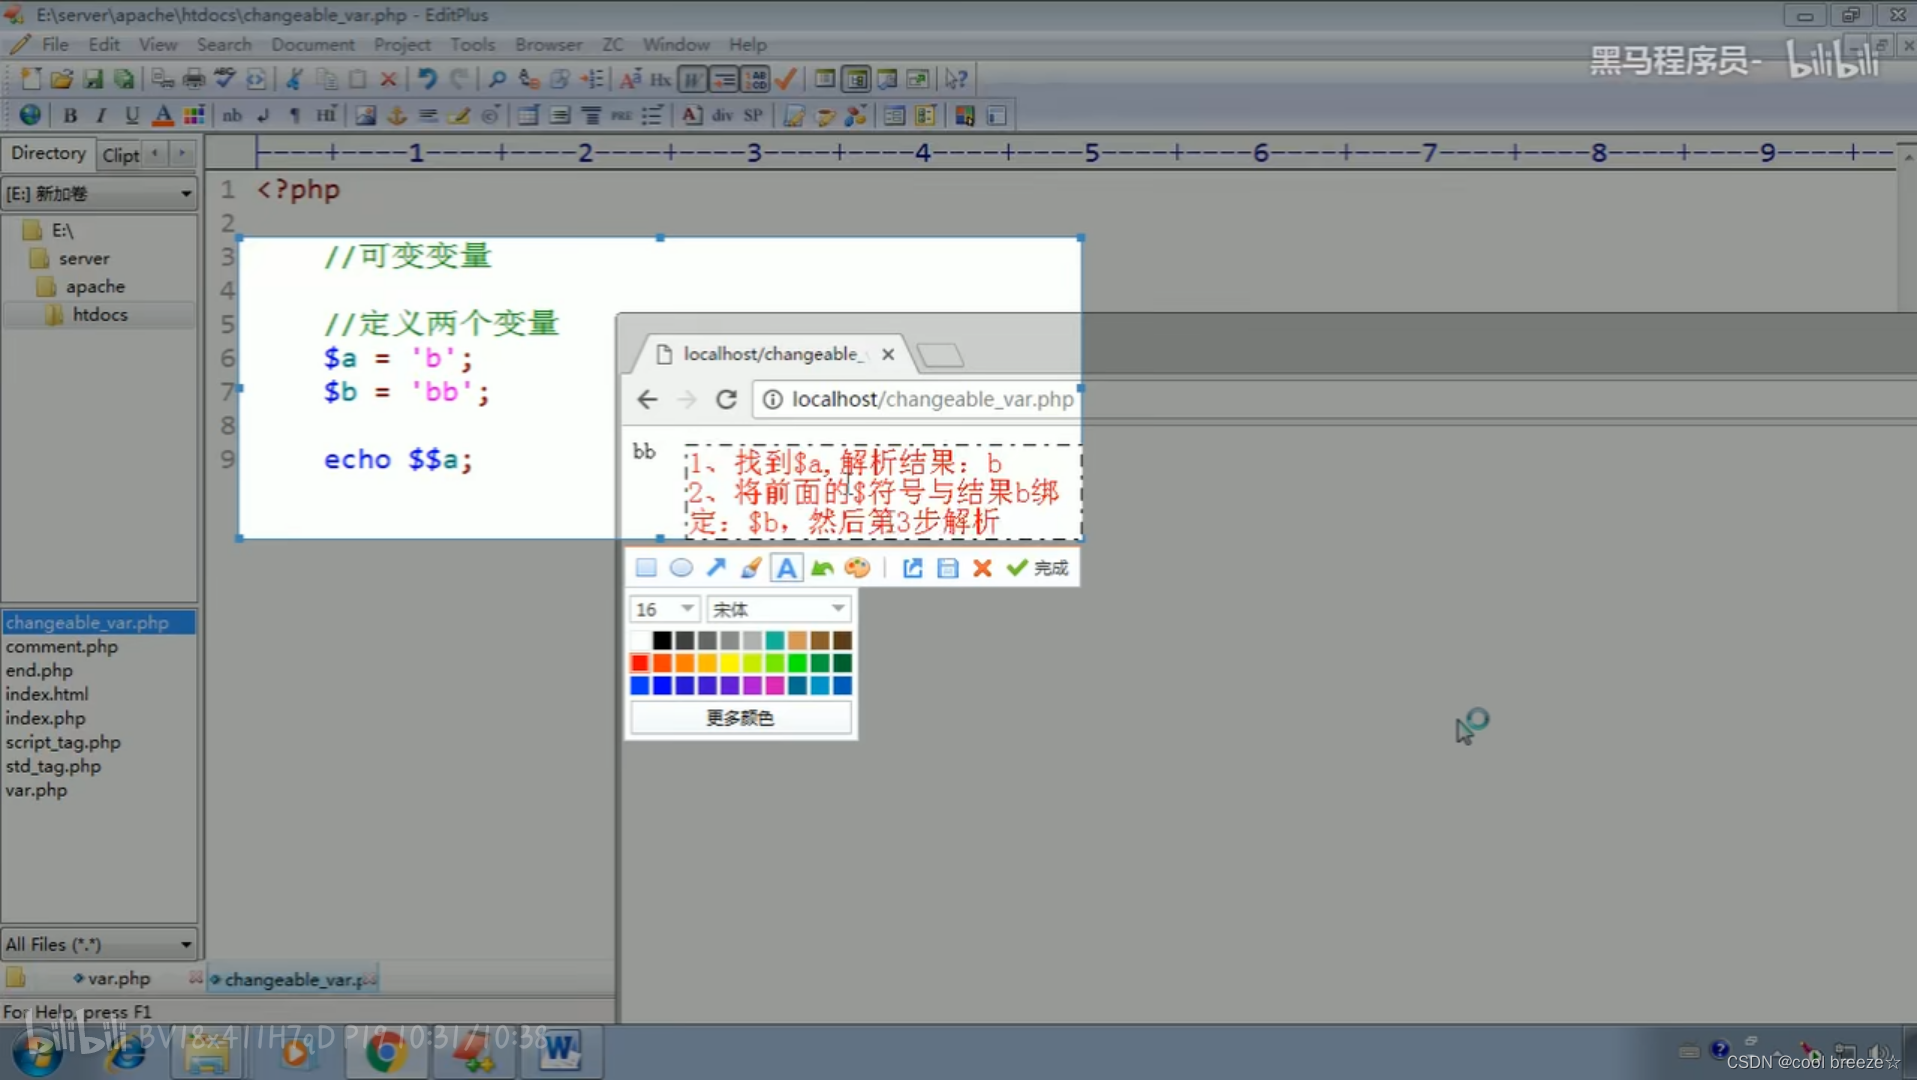Open the Search menu

pyautogui.click(x=224, y=45)
